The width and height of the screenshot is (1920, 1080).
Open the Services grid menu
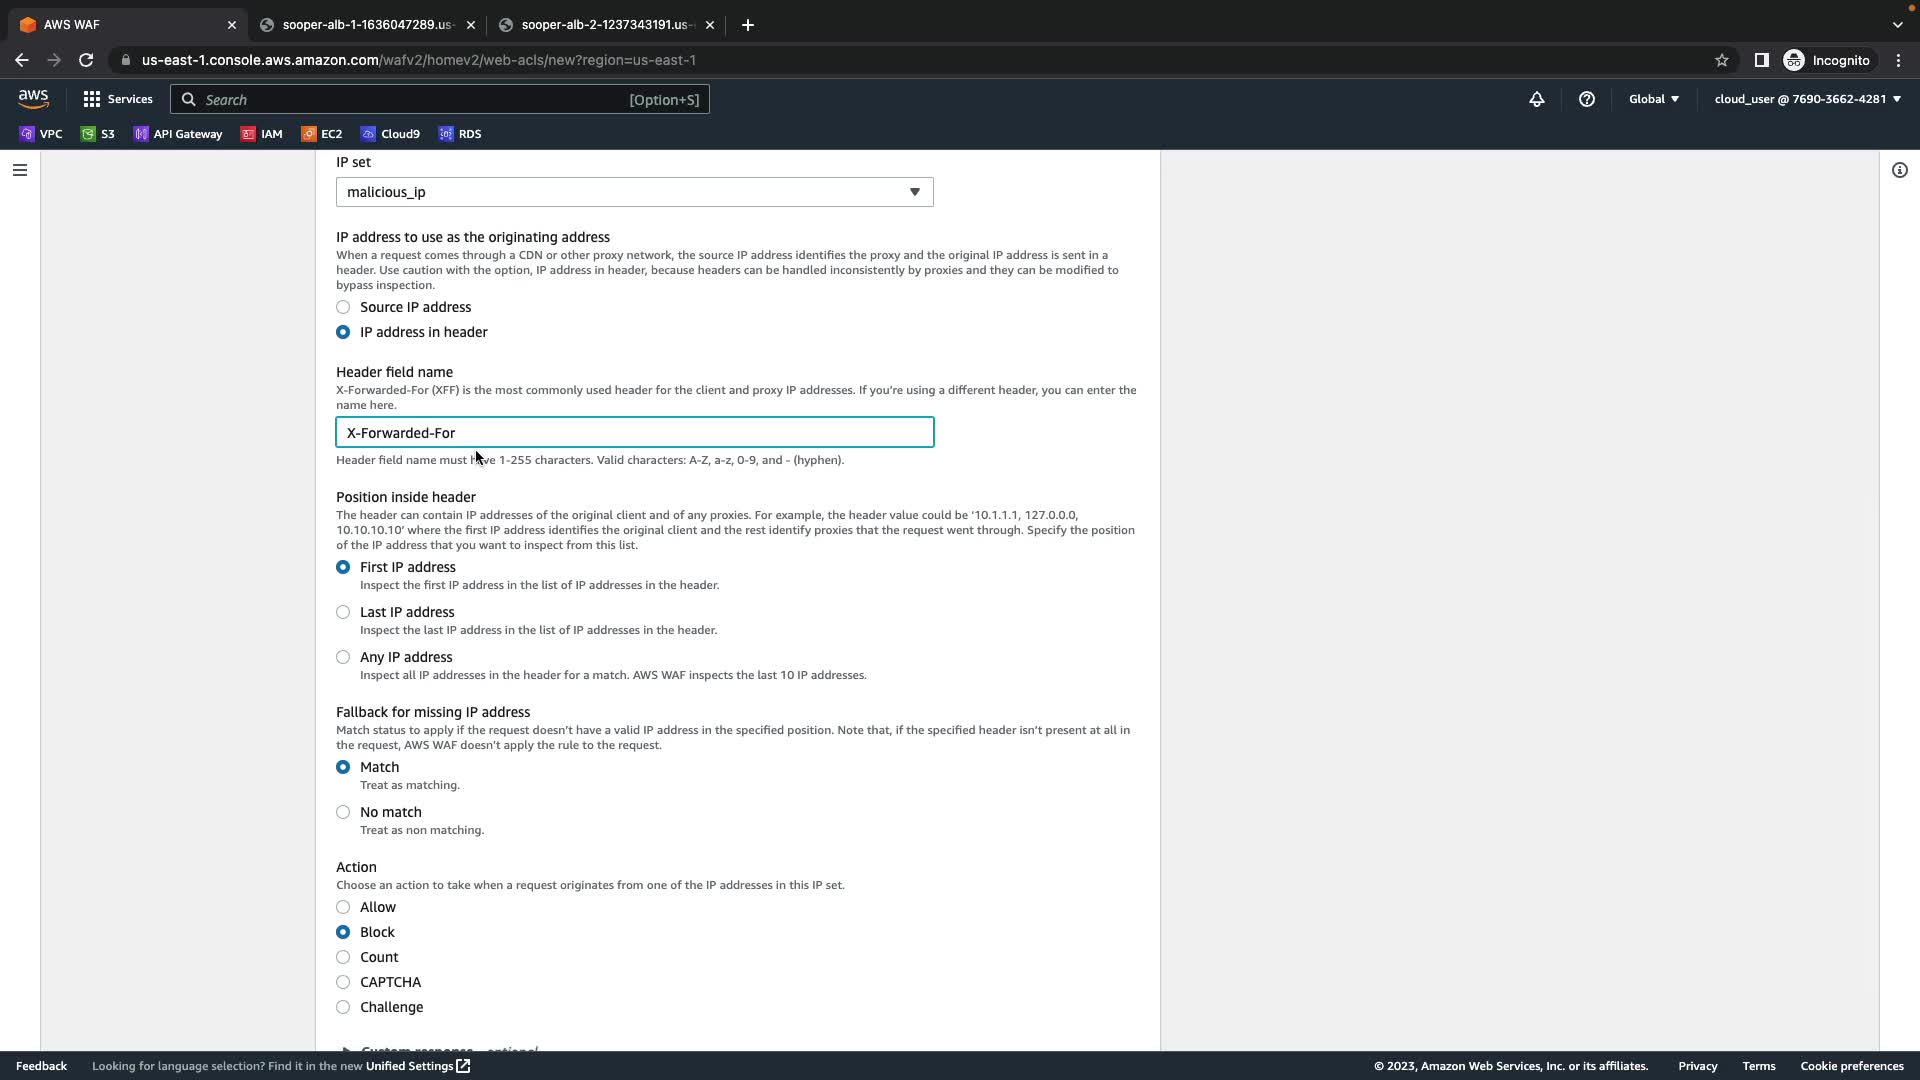pyautogui.click(x=118, y=99)
